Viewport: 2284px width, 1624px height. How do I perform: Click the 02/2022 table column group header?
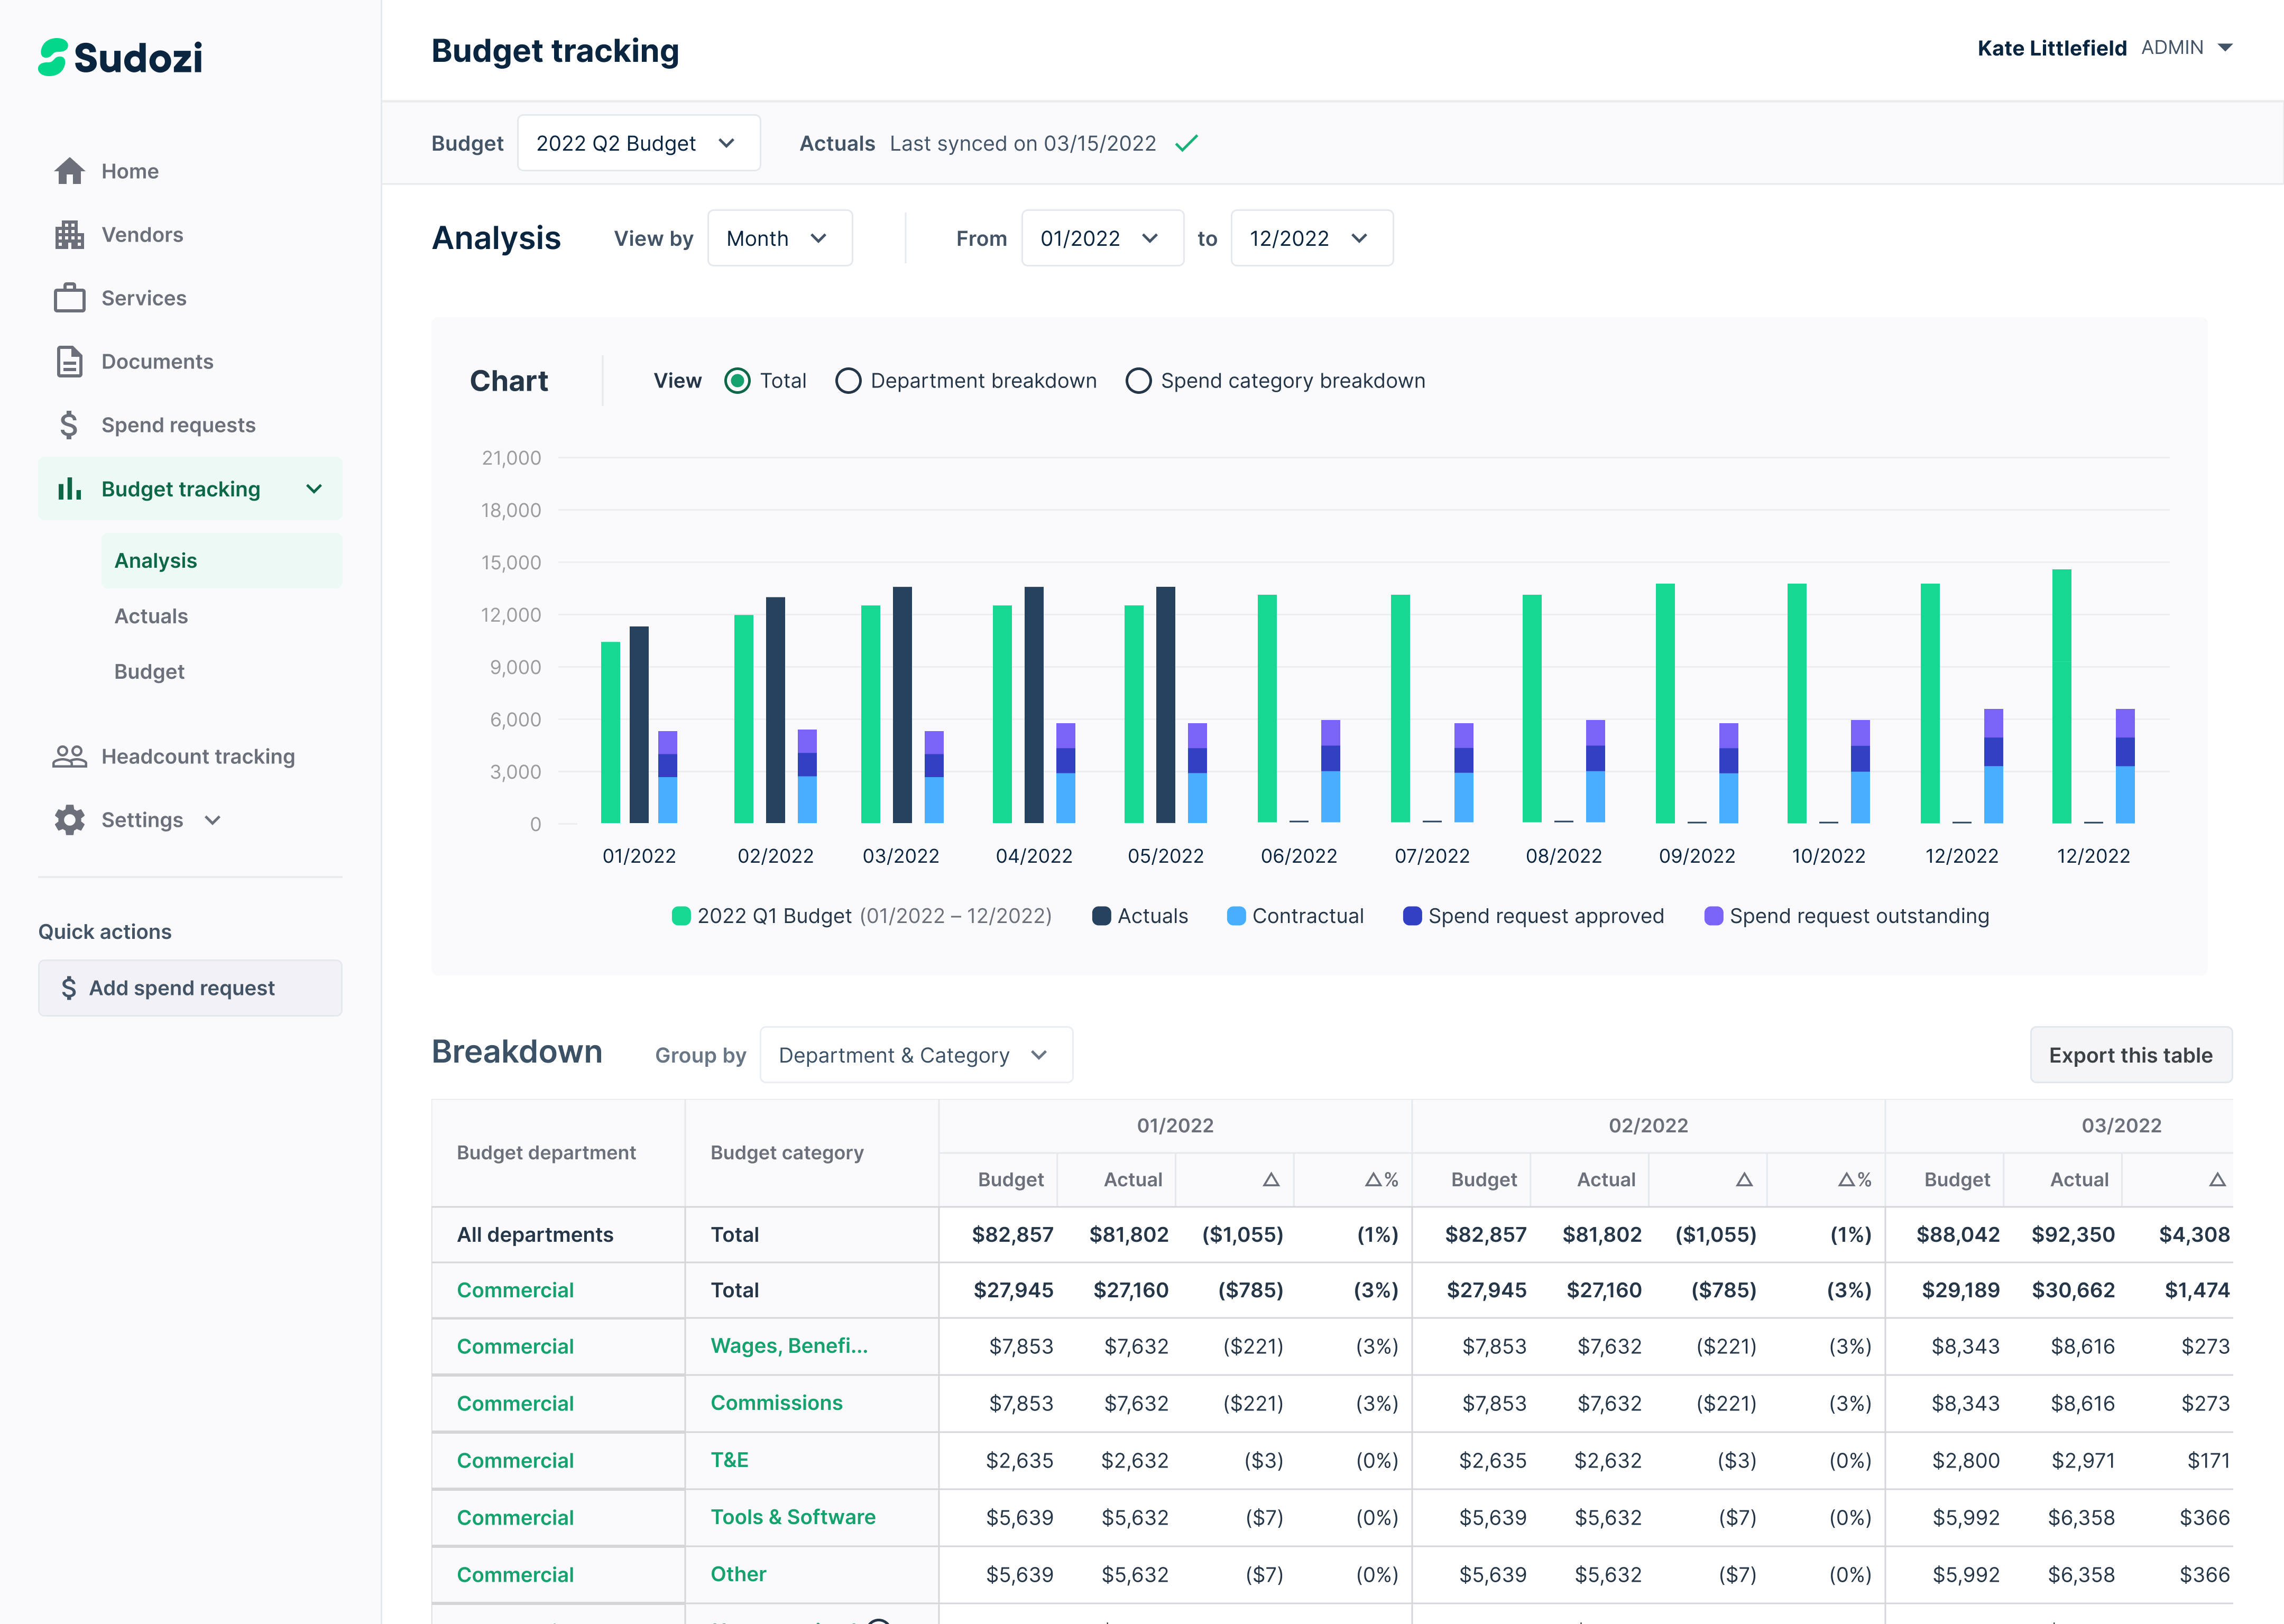(x=1648, y=1125)
